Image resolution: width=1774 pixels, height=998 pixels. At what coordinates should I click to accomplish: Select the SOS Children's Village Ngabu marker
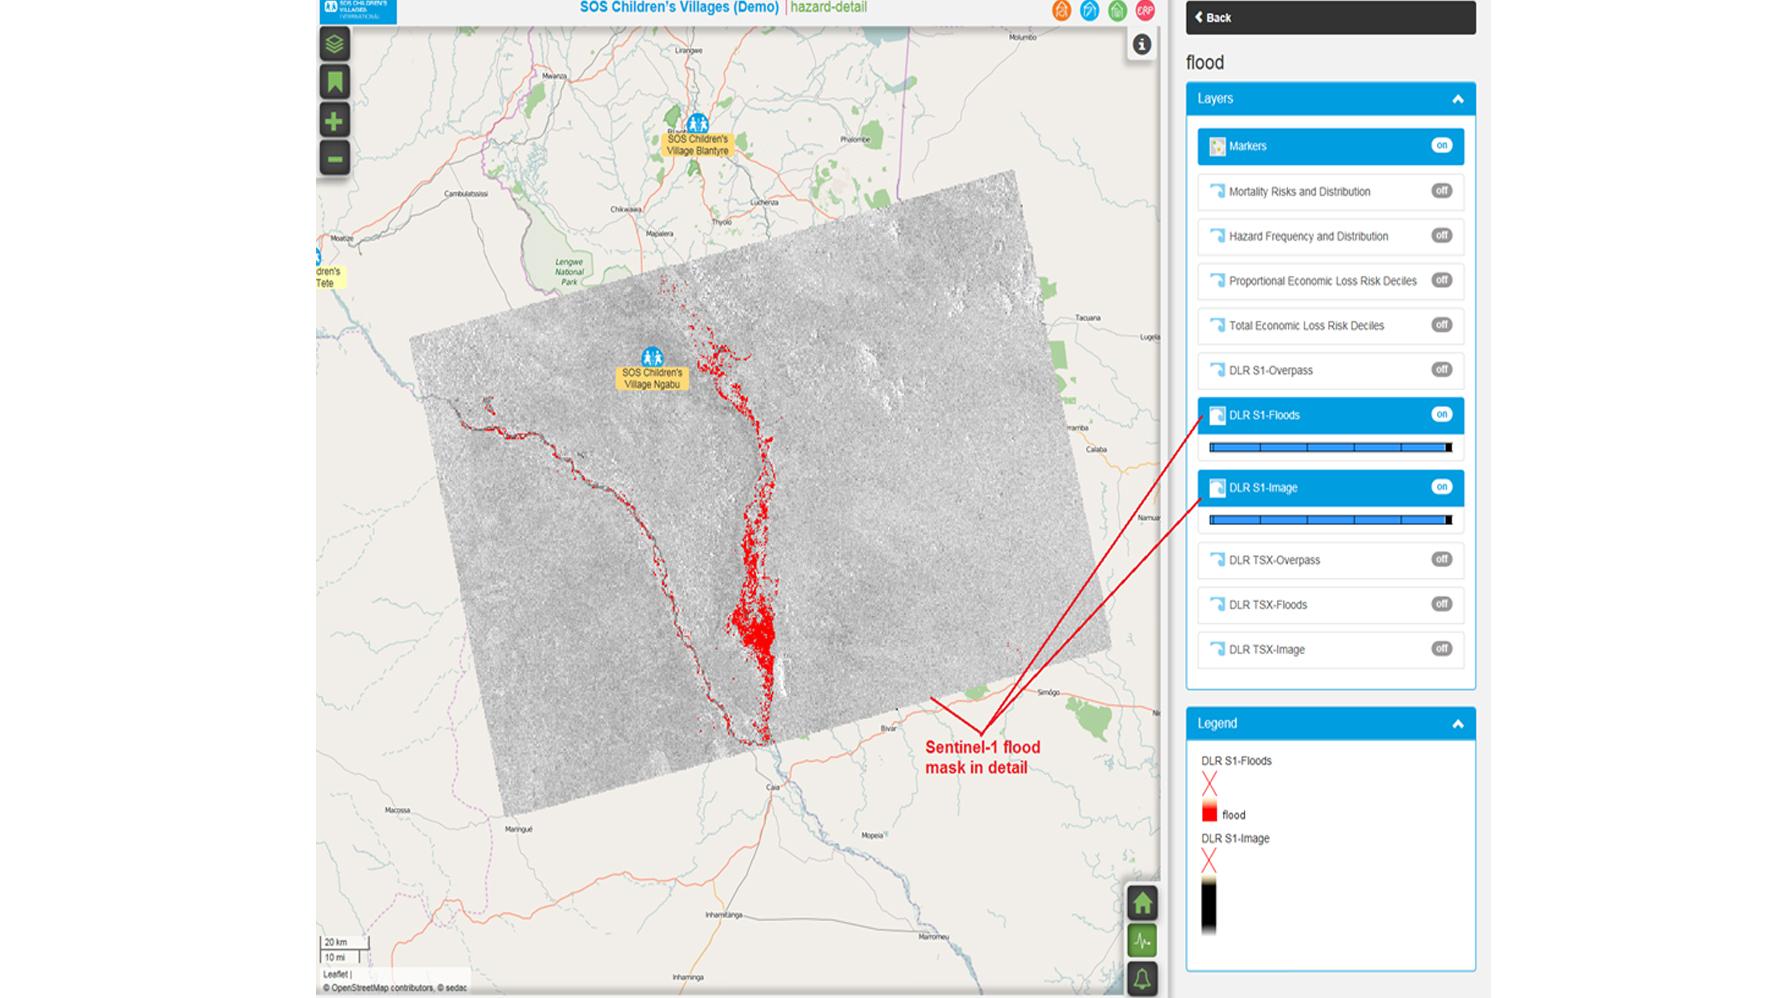652,357
